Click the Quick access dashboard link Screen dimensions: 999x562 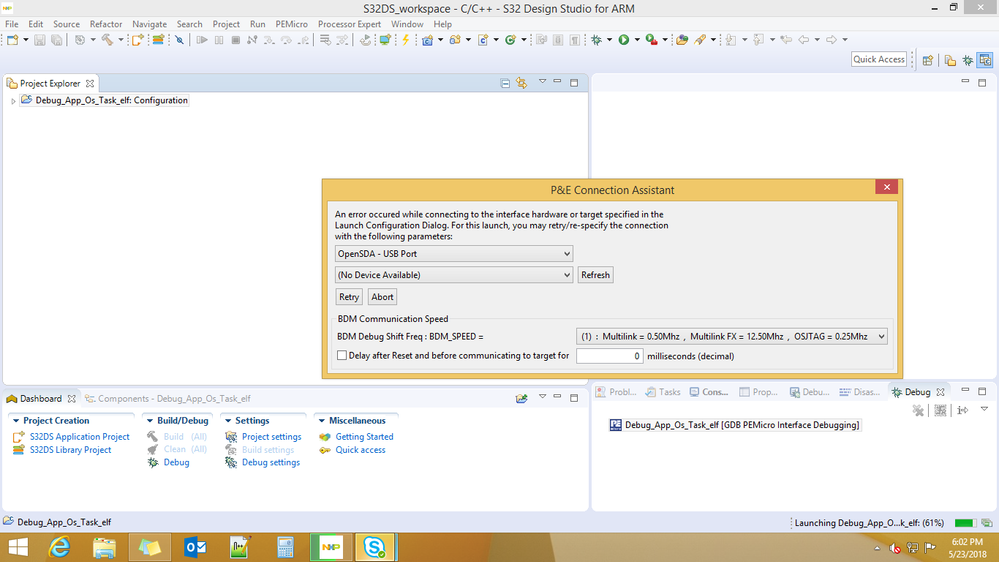click(x=360, y=450)
